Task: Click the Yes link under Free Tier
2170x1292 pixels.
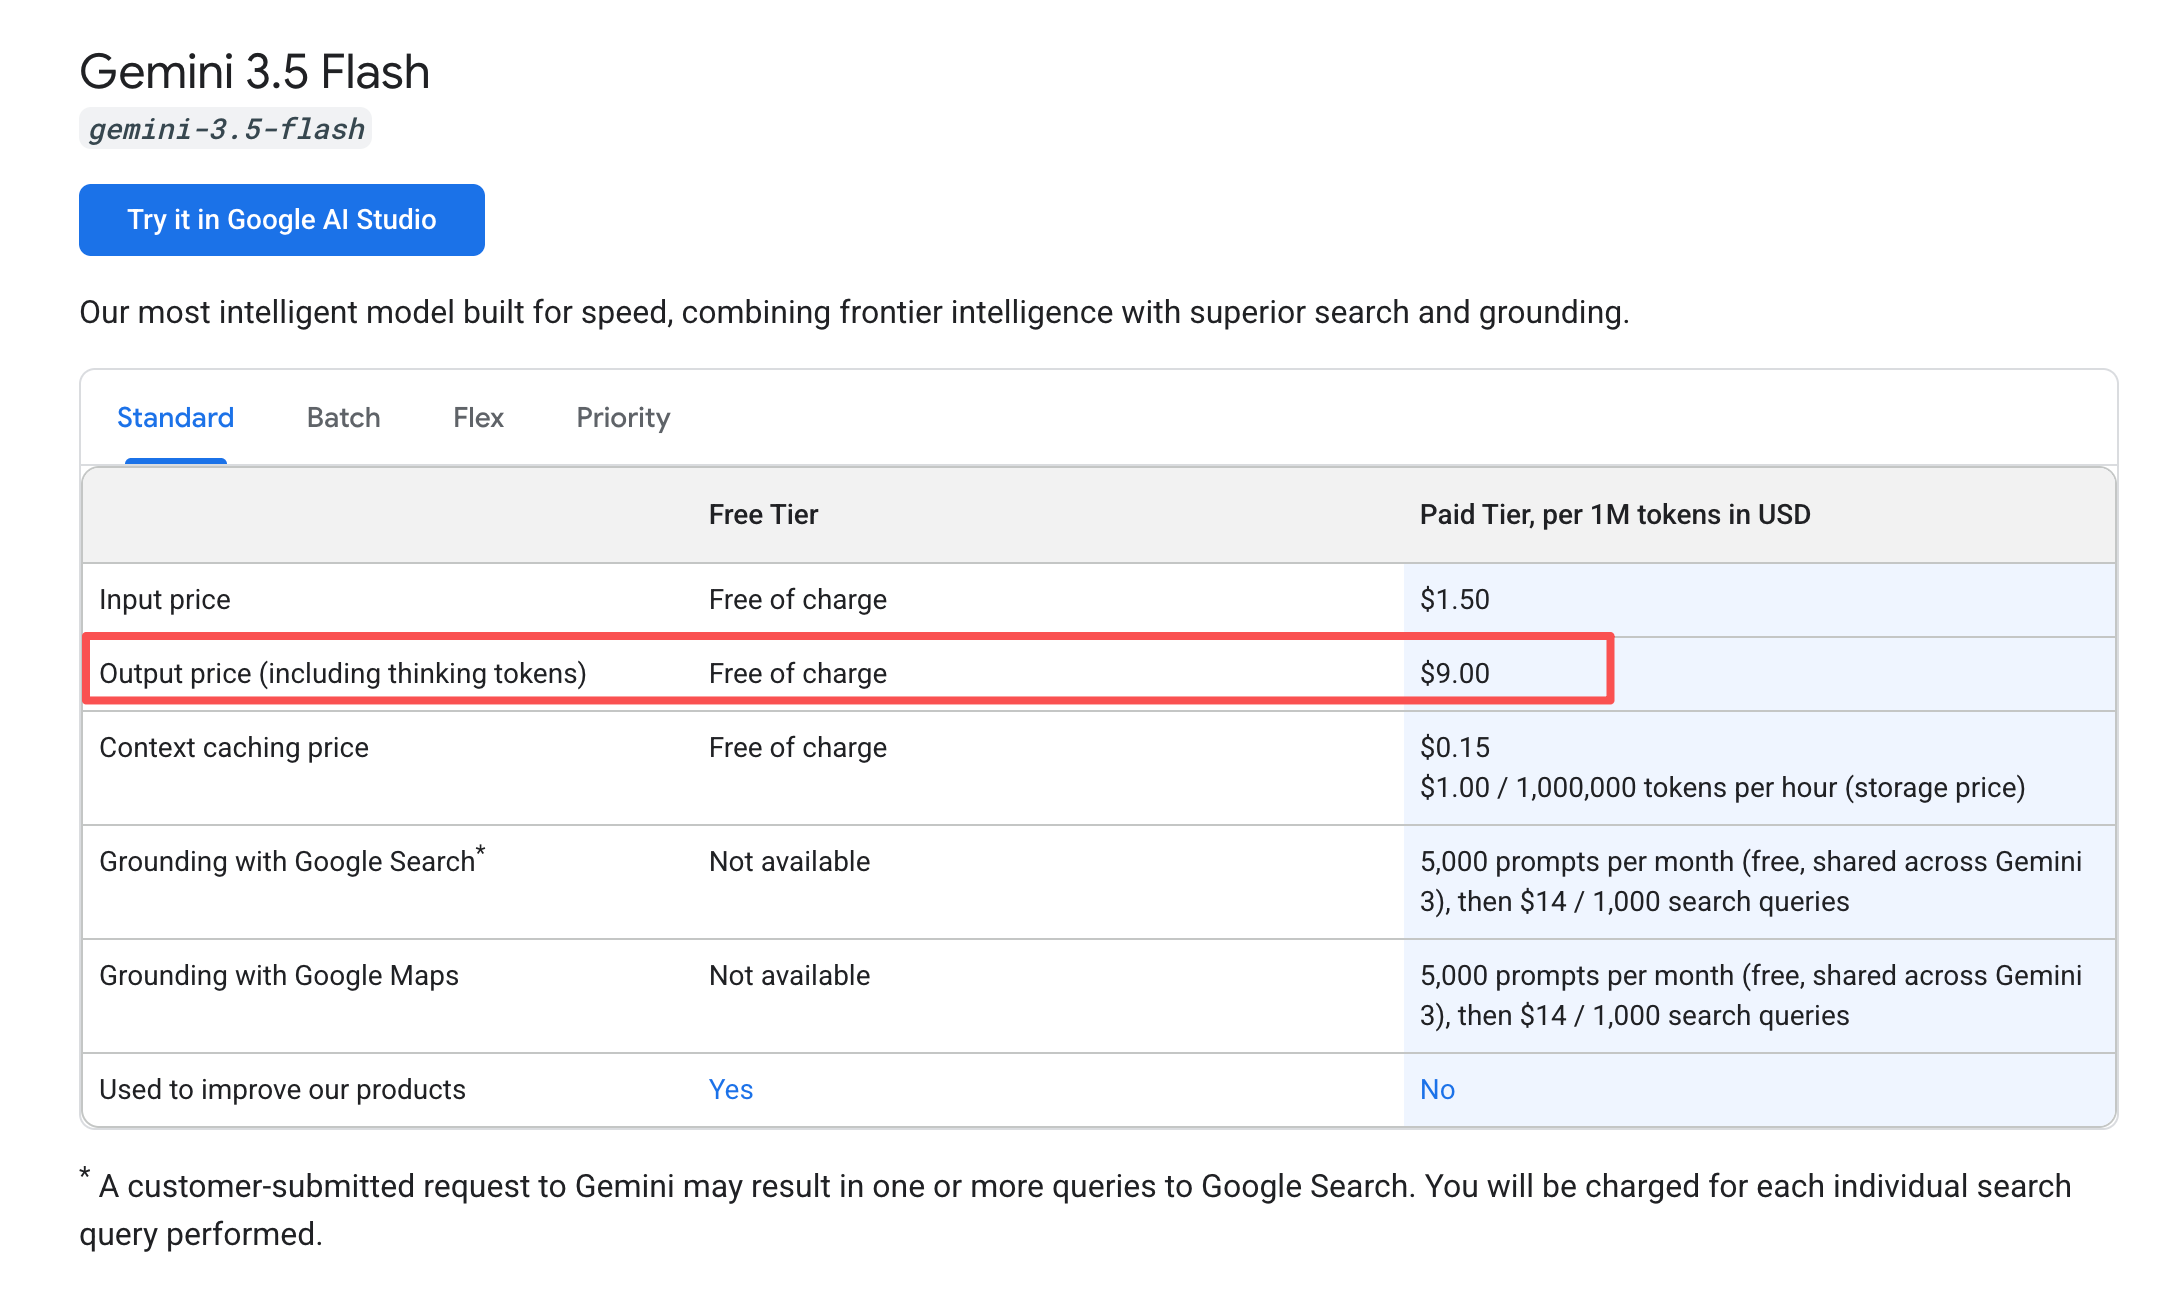Action: [x=731, y=1089]
